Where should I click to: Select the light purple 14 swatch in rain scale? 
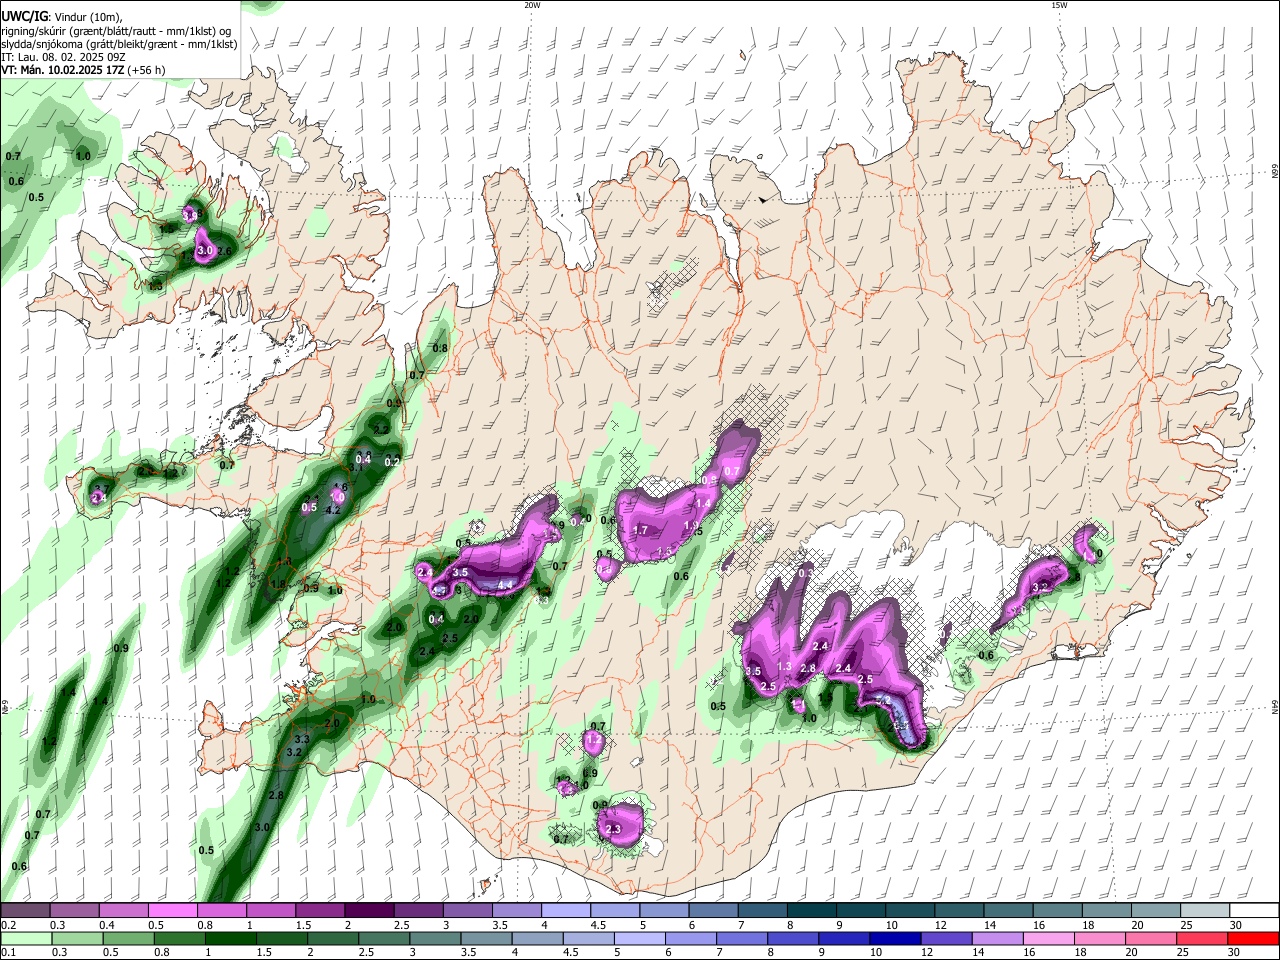[x=997, y=939]
